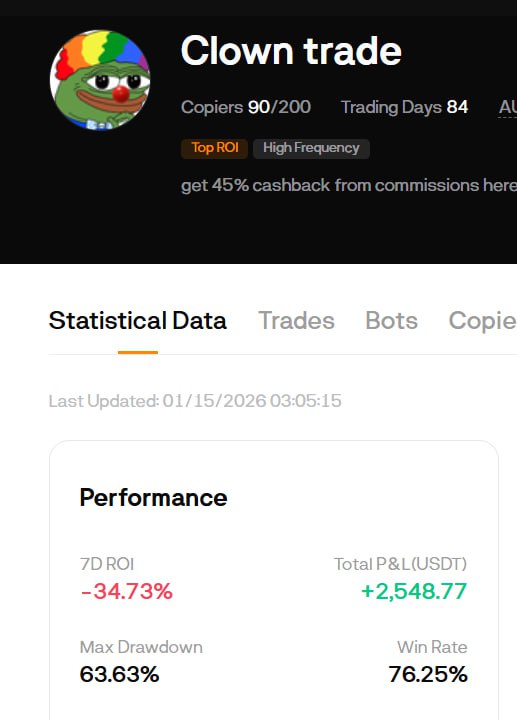517x720 pixels.
Task: Click the Last Updated timestamp
Action: [x=195, y=401]
